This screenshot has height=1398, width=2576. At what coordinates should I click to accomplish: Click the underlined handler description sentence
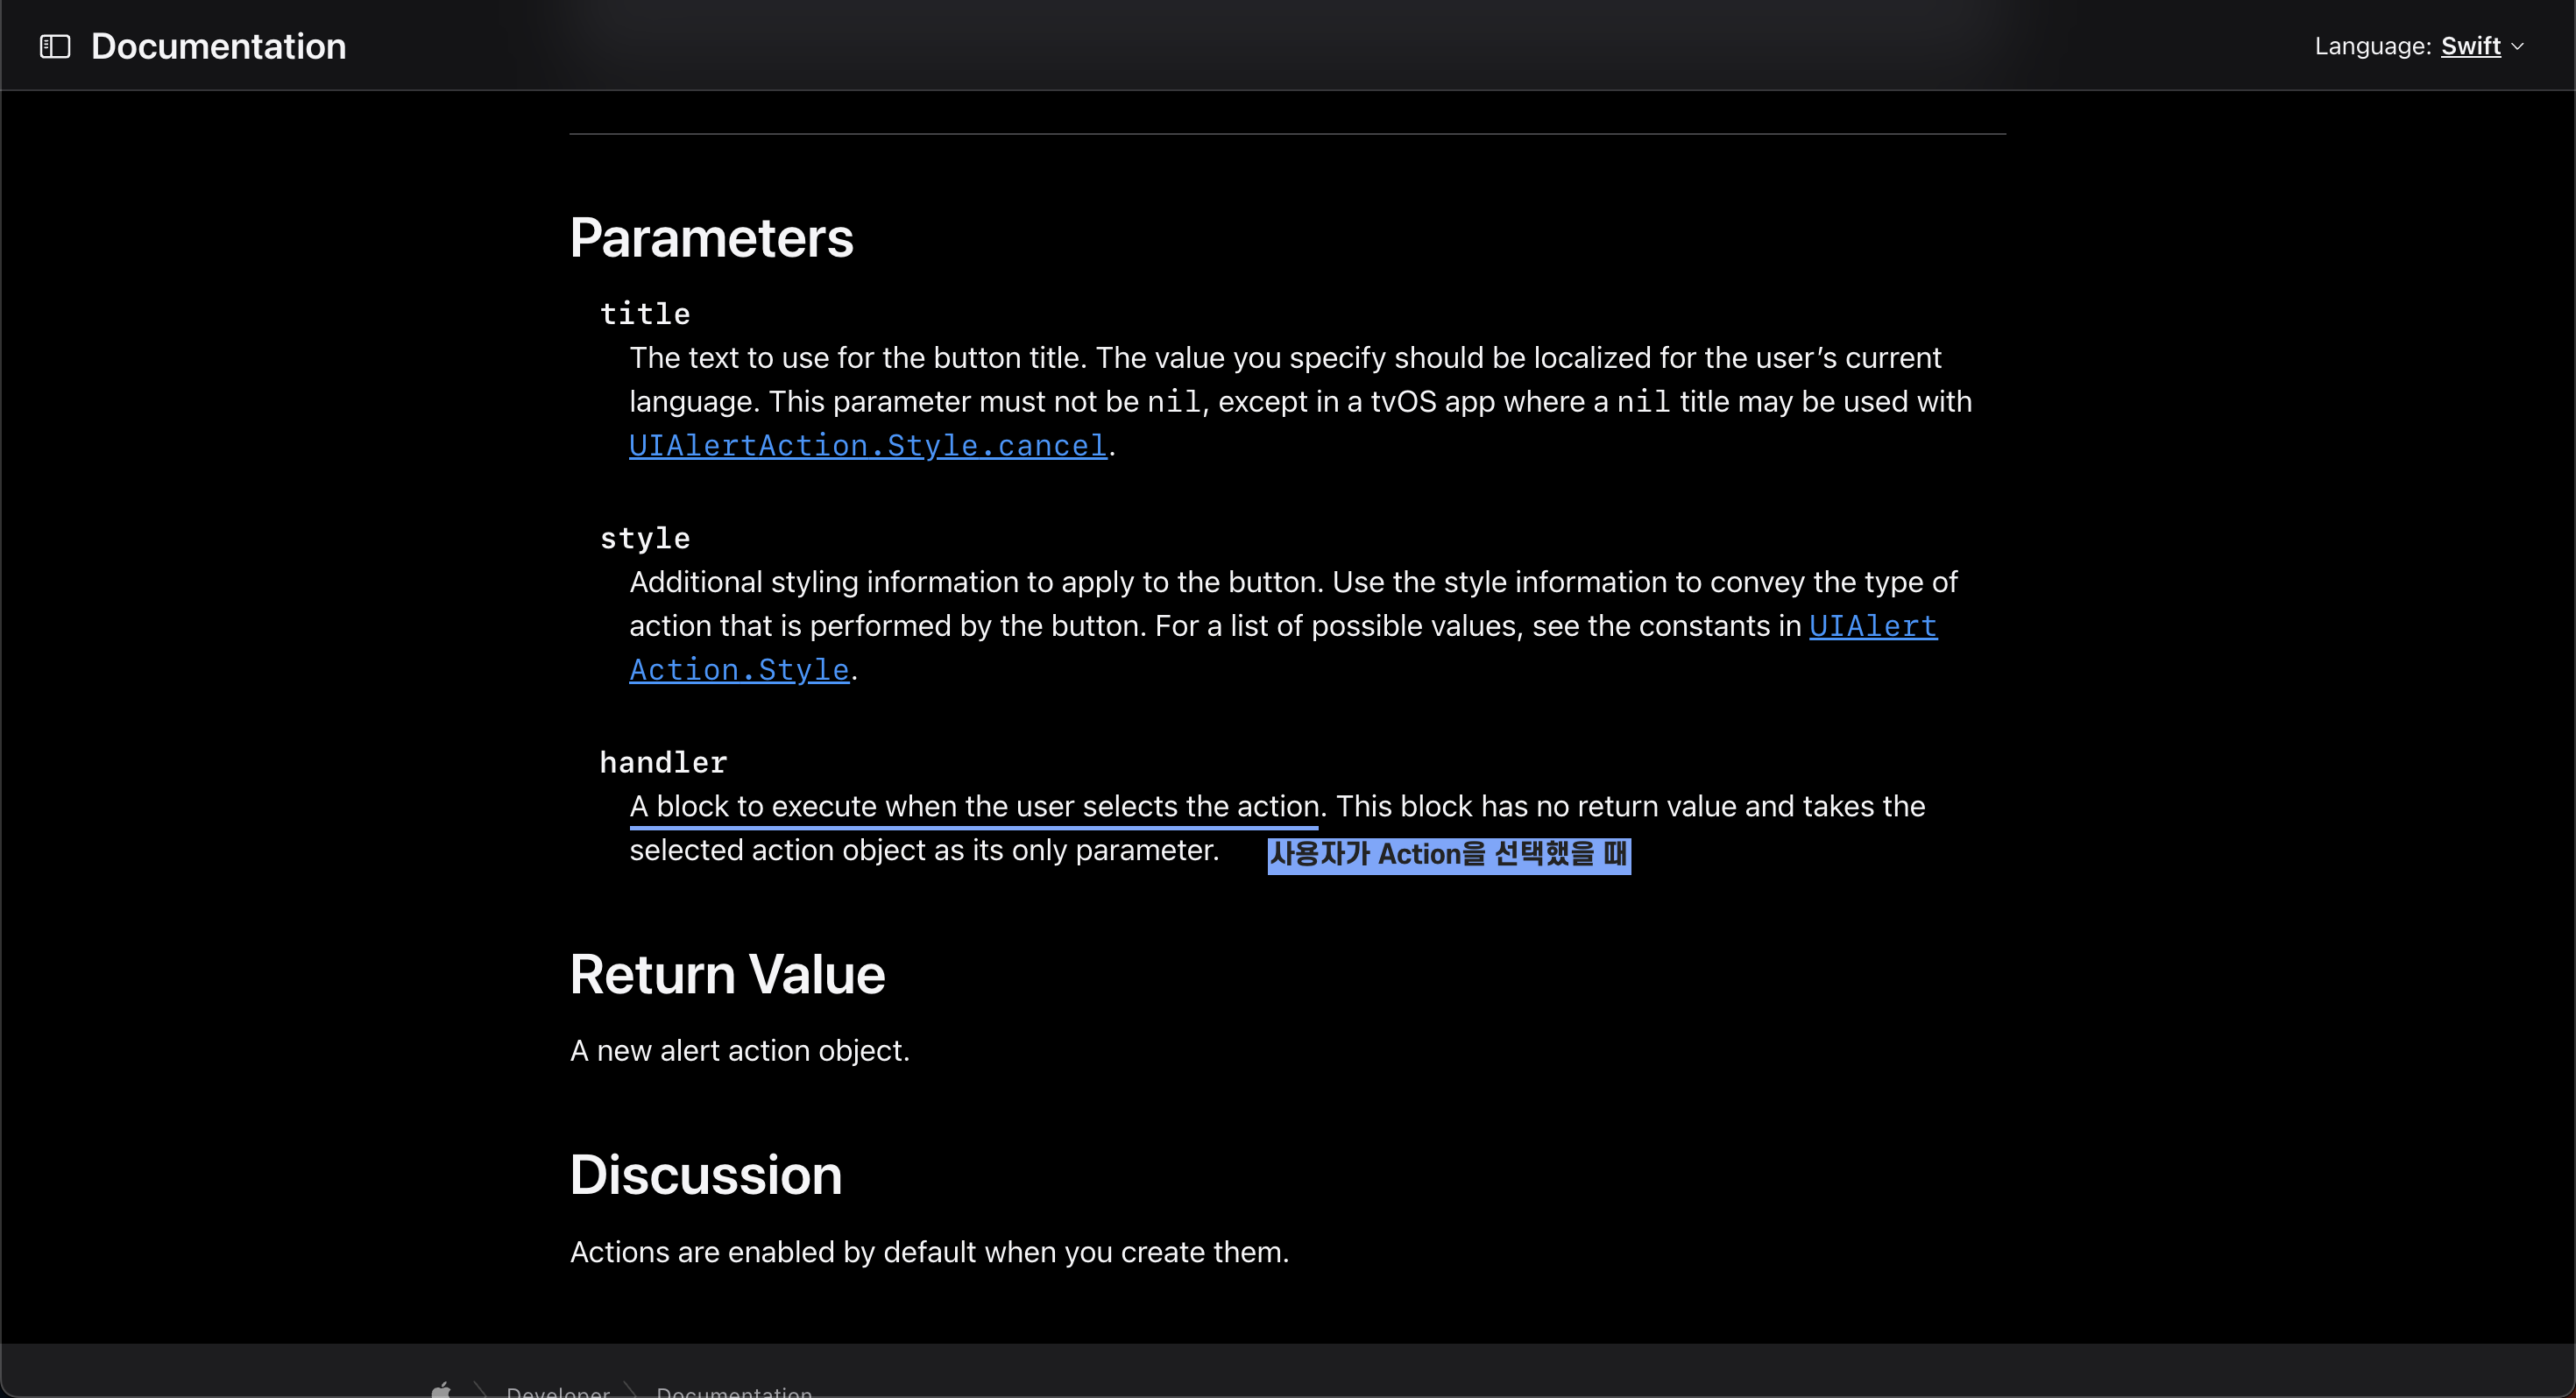coord(973,806)
